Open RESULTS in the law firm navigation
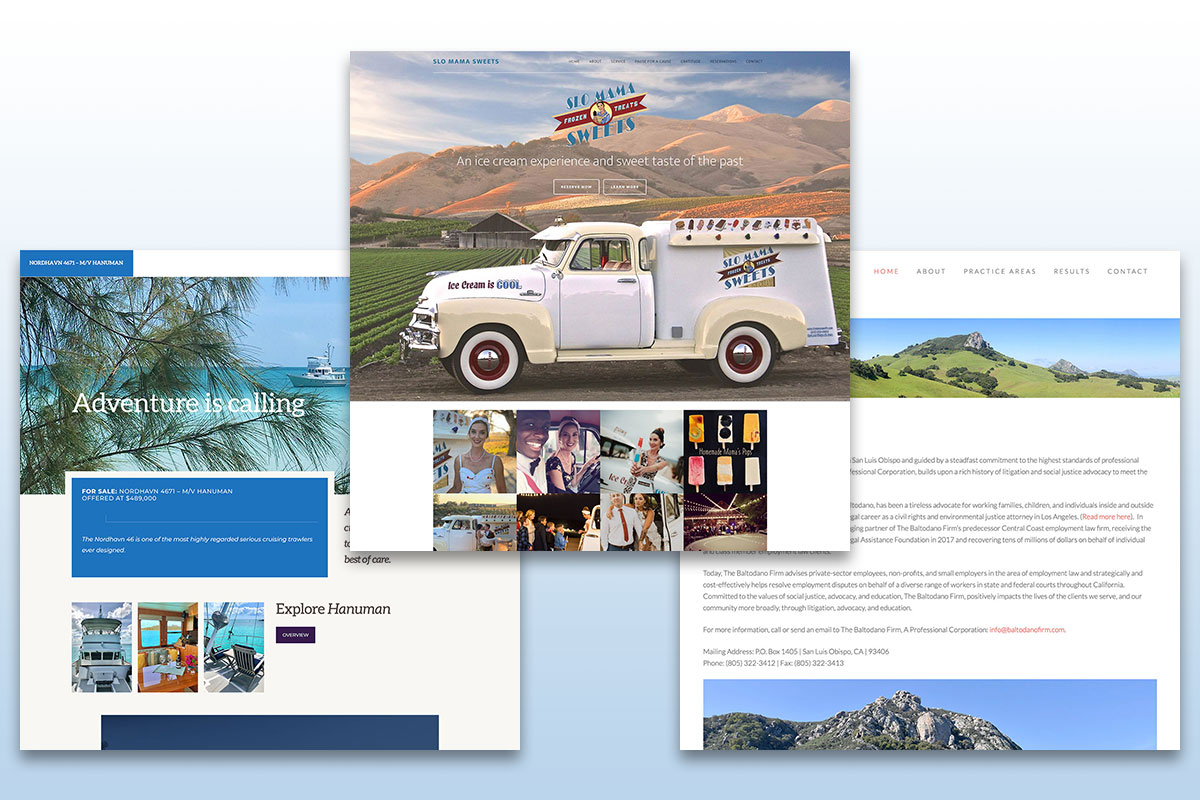This screenshot has height=800, width=1200. (x=1072, y=271)
